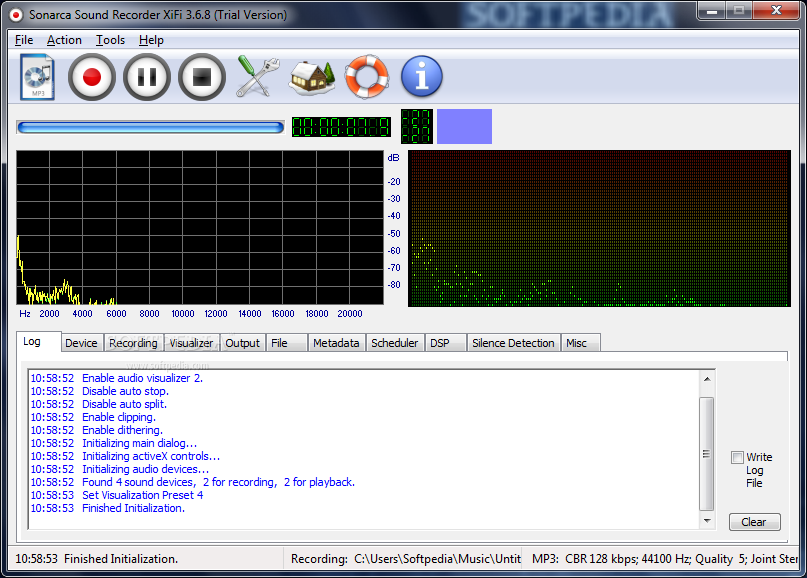Start recording with the red Record button
The image size is (807, 578).
pyautogui.click(x=92, y=77)
